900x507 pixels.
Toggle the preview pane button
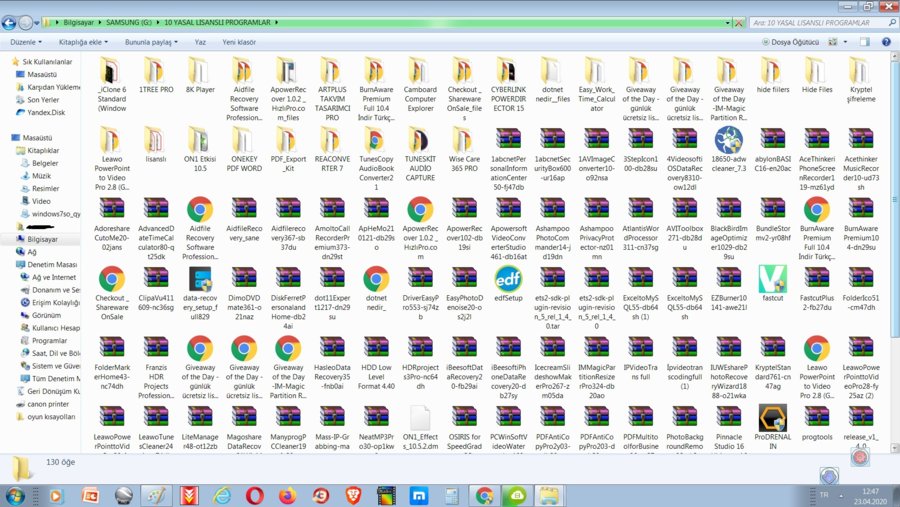coord(865,43)
